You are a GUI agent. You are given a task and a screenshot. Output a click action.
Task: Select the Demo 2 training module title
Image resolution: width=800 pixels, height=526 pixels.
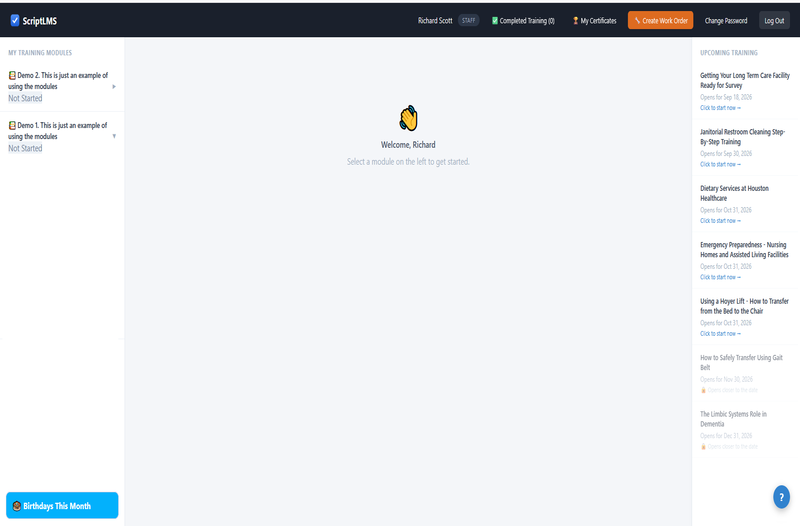click(x=58, y=81)
